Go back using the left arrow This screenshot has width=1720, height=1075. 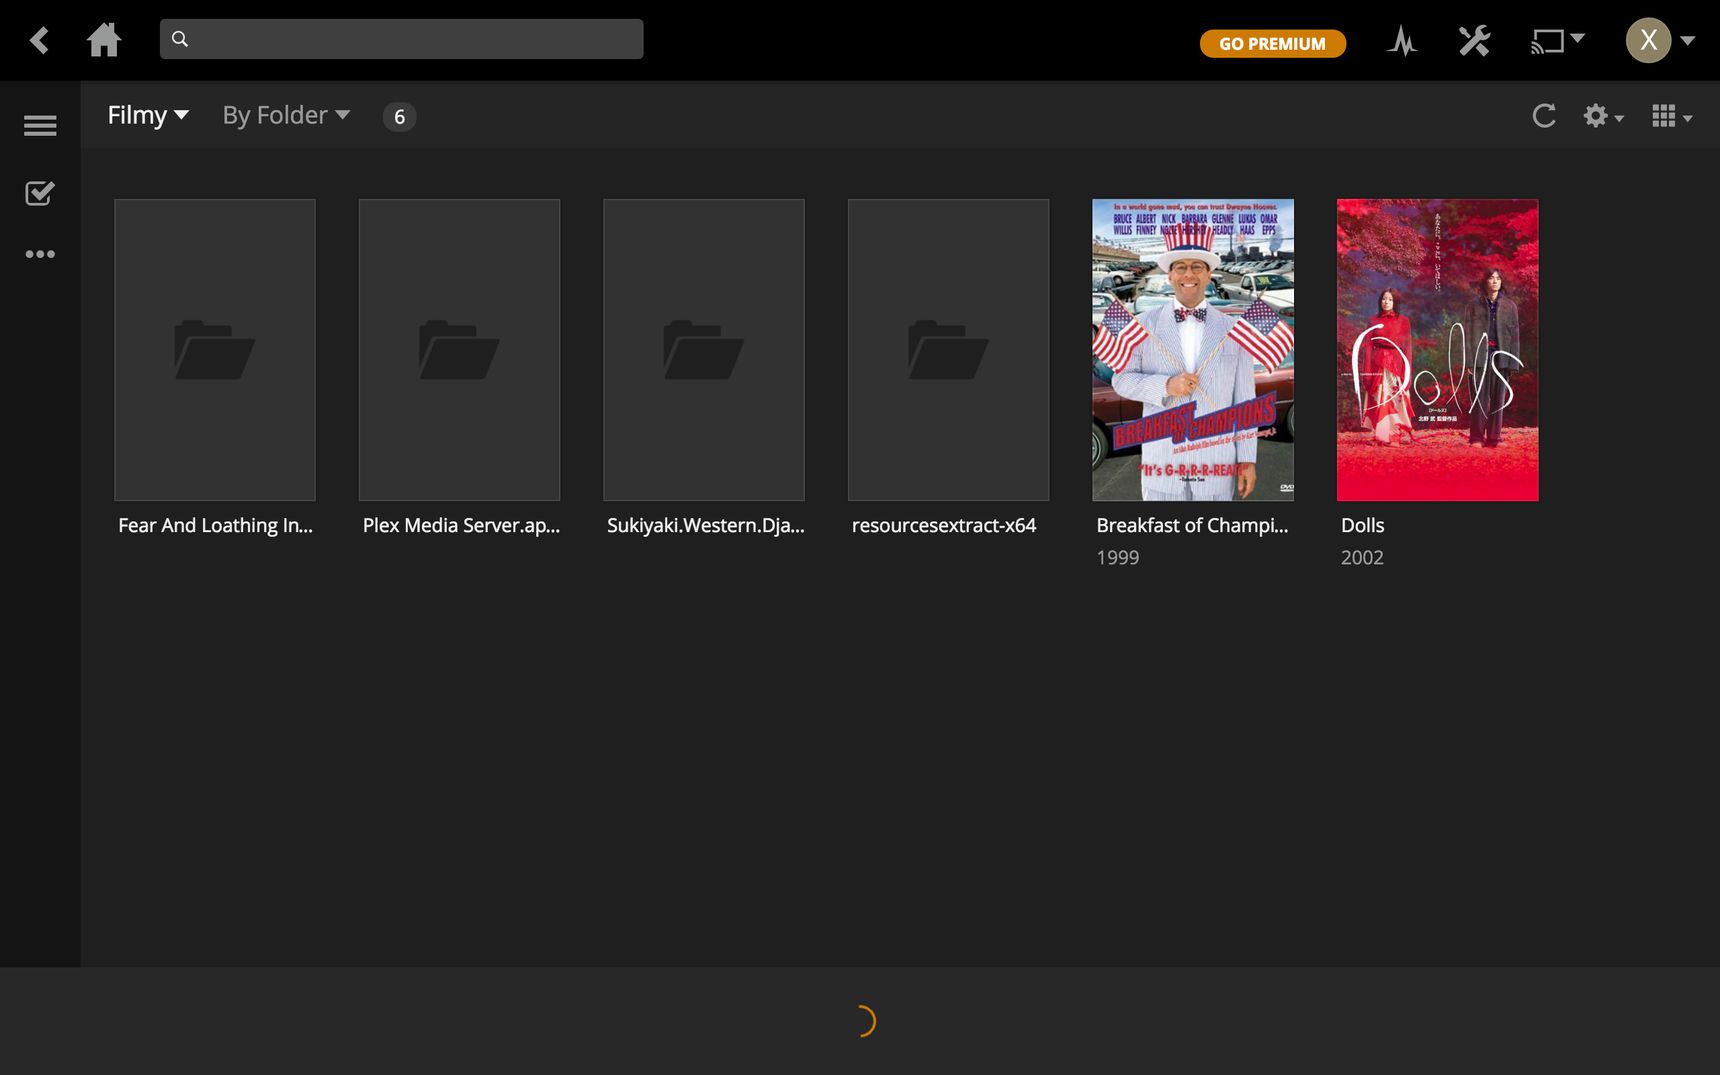click(x=39, y=40)
